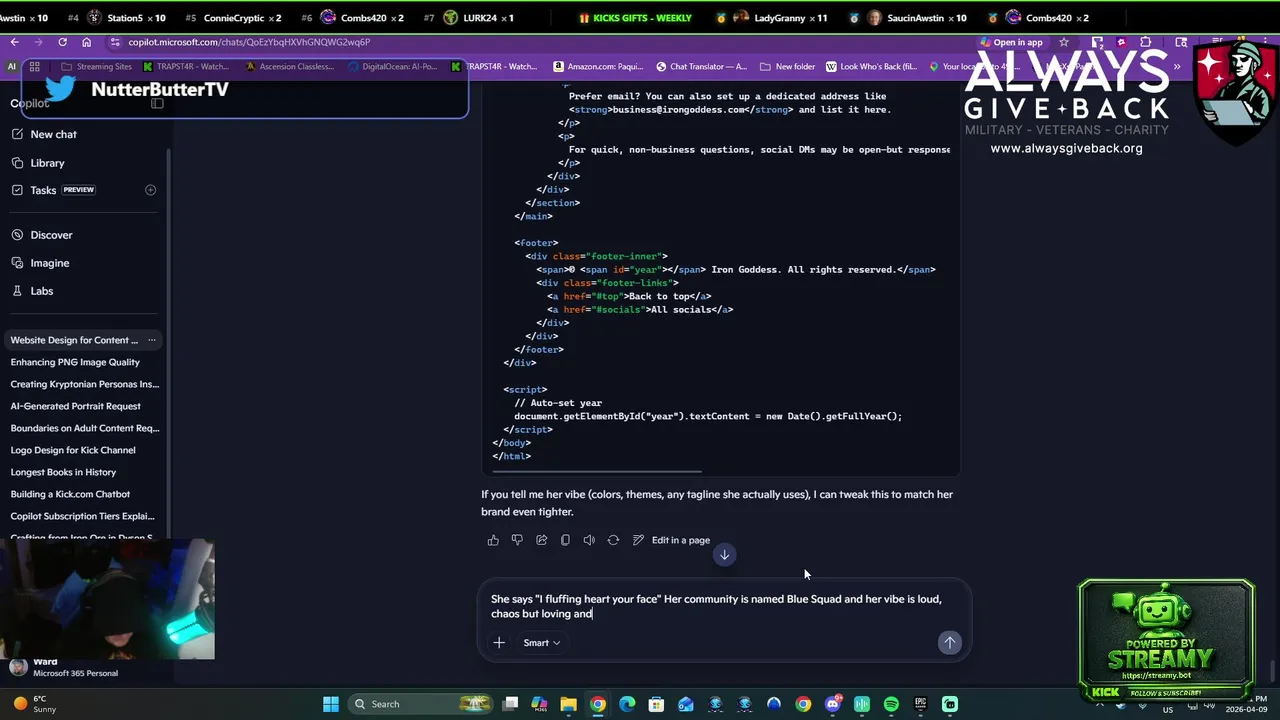Jump to bottom with the down-arrow button

[724, 555]
